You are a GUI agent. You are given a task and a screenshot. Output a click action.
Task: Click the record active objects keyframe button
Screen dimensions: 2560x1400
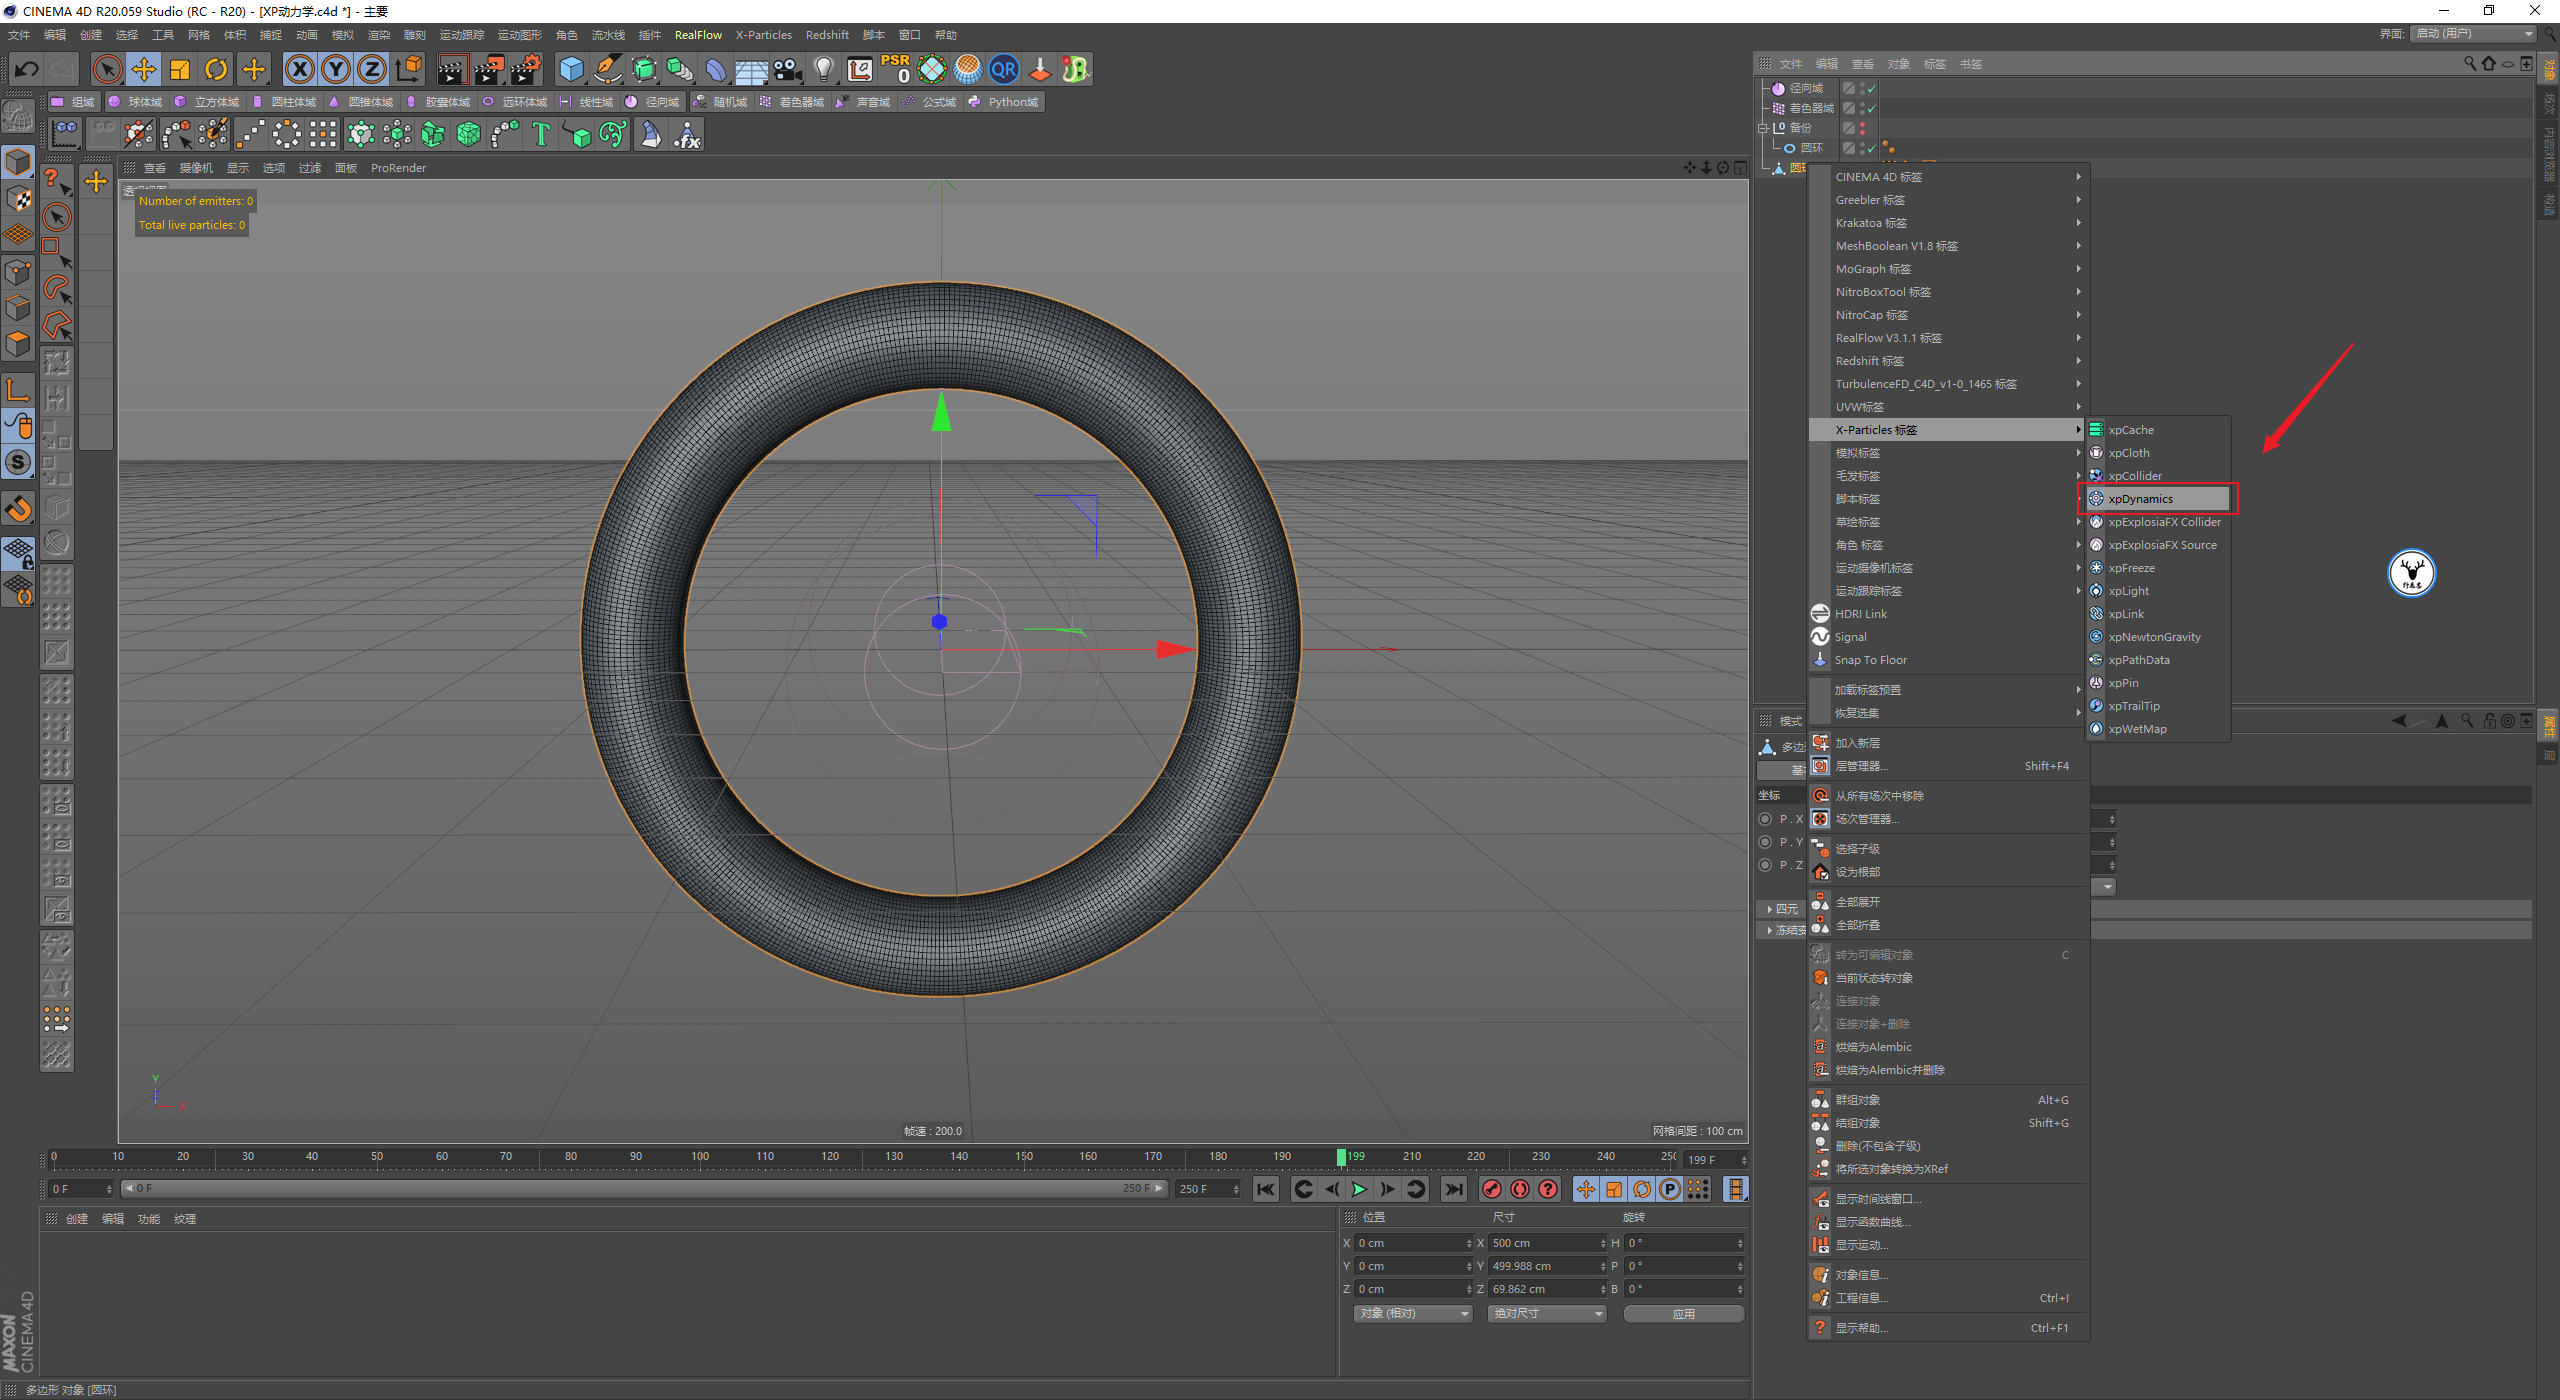[1492, 1189]
